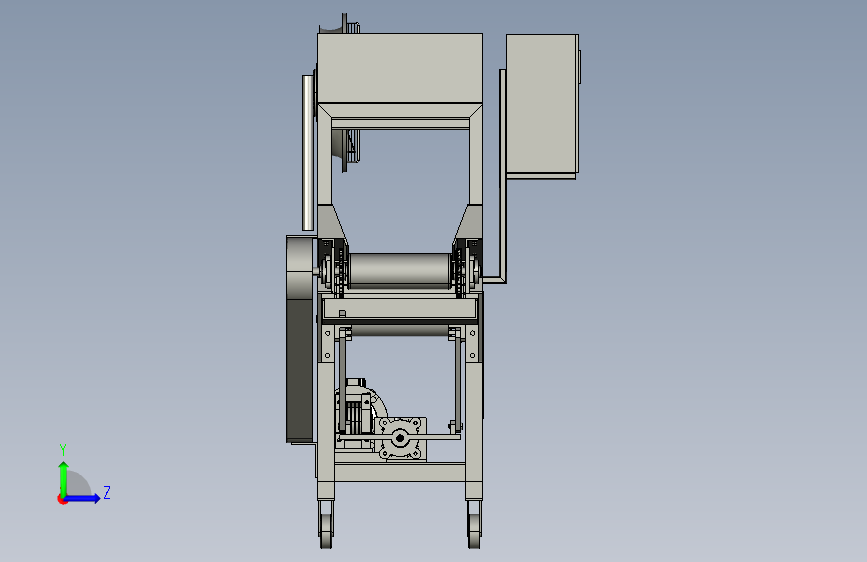Select the top hopper housing of the machine
Screen dimensions: 867x562
click(399, 67)
